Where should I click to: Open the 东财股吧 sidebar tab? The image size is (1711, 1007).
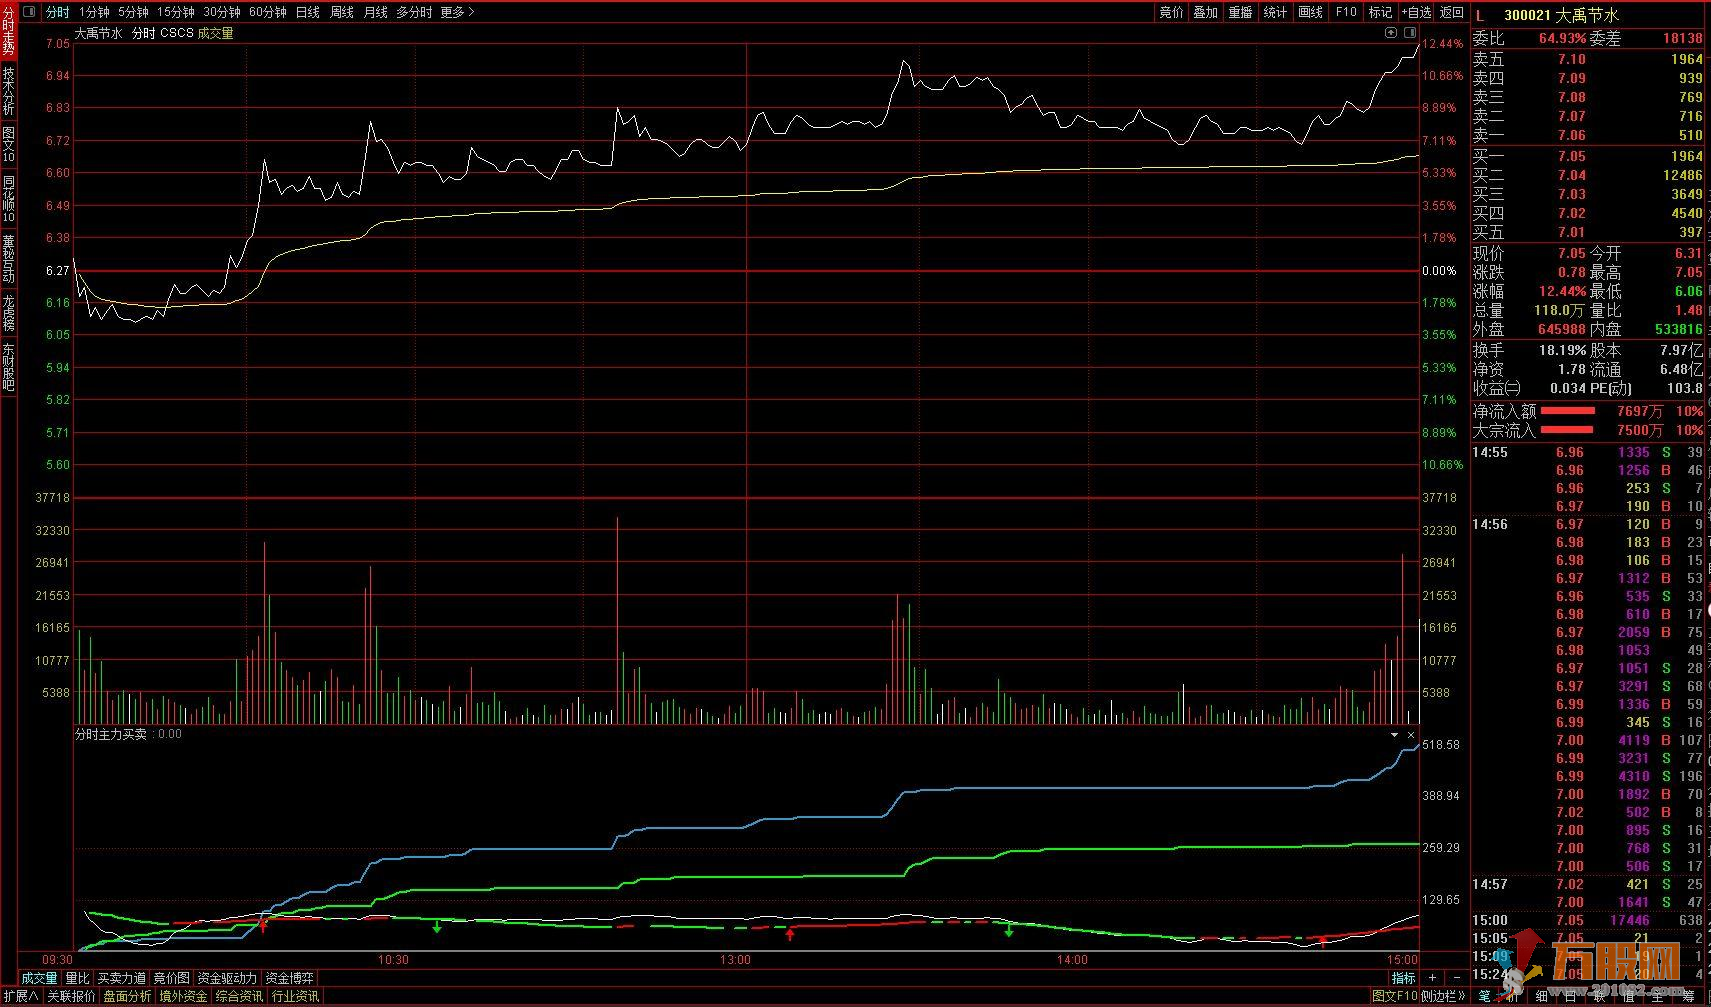click(x=8, y=366)
